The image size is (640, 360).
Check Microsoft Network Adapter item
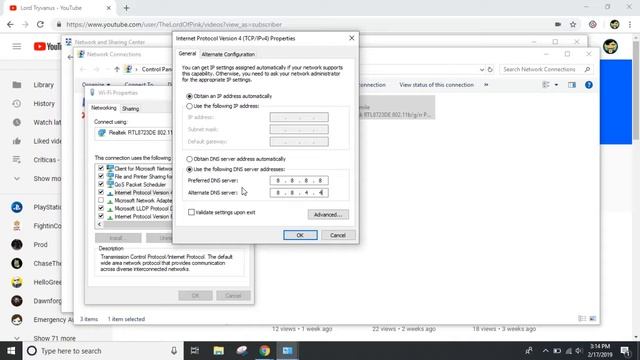(101, 200)
